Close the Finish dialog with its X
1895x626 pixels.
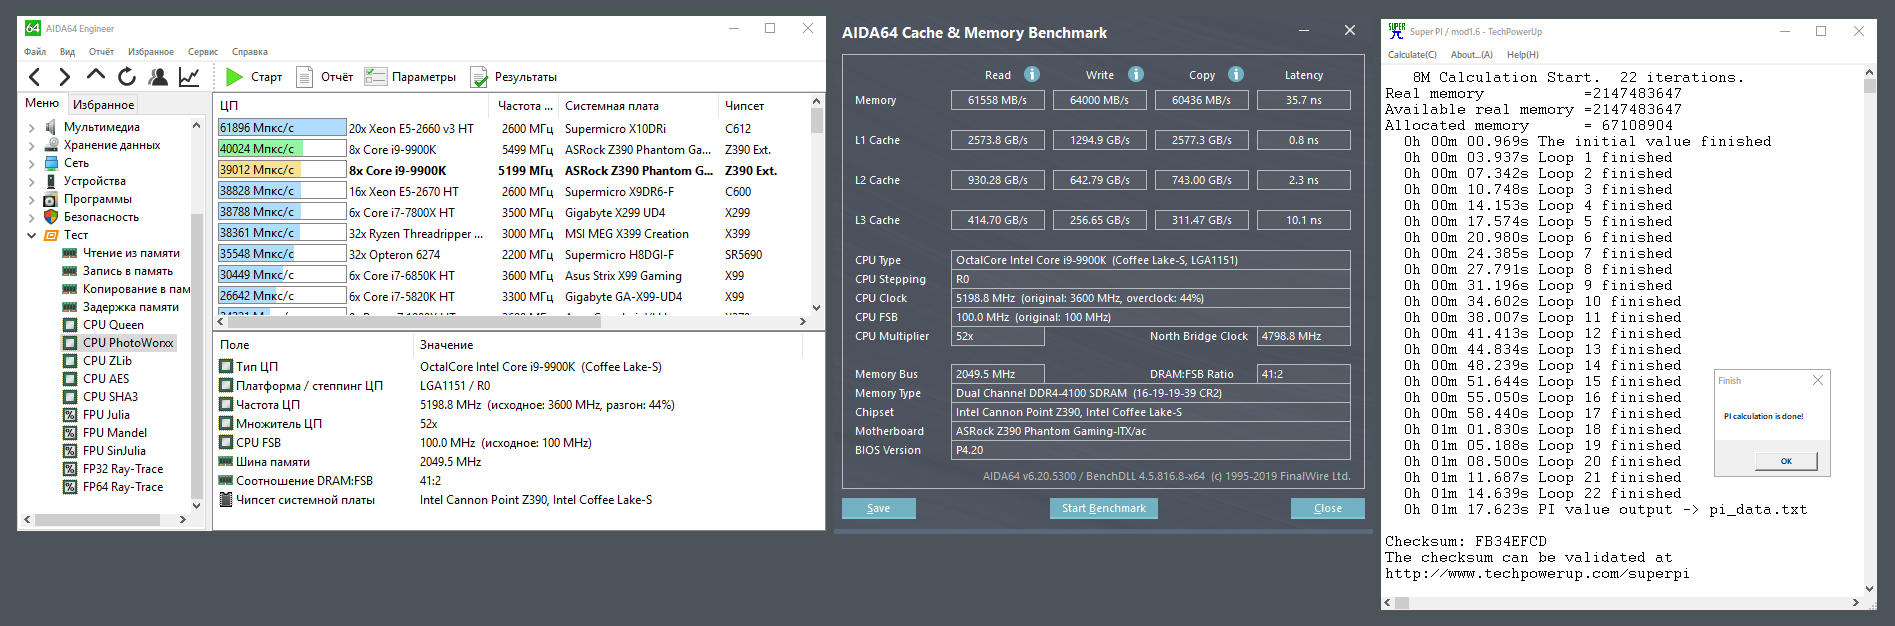pyautogui.click(x=1818, y=380)
